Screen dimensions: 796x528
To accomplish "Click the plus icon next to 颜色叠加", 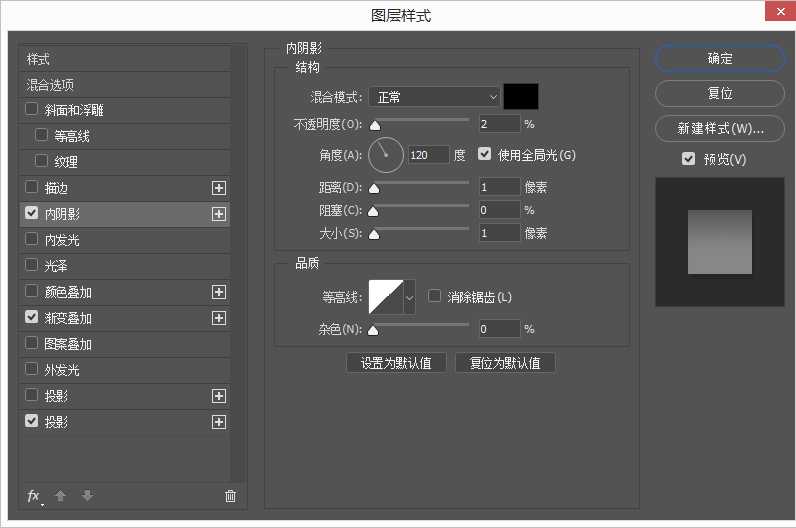I will tap(219, 292).
